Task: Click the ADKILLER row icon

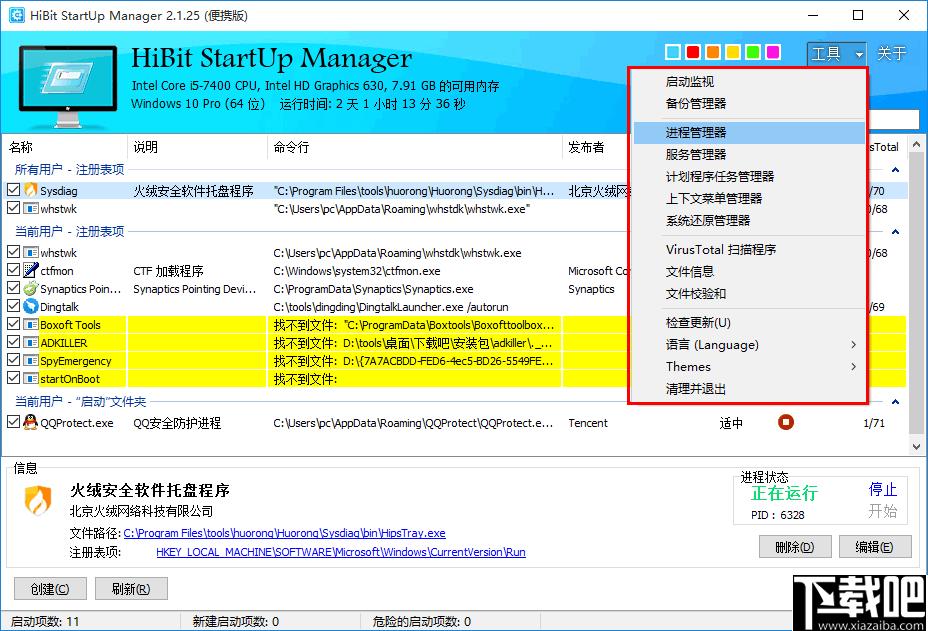Action: [31, 342]
